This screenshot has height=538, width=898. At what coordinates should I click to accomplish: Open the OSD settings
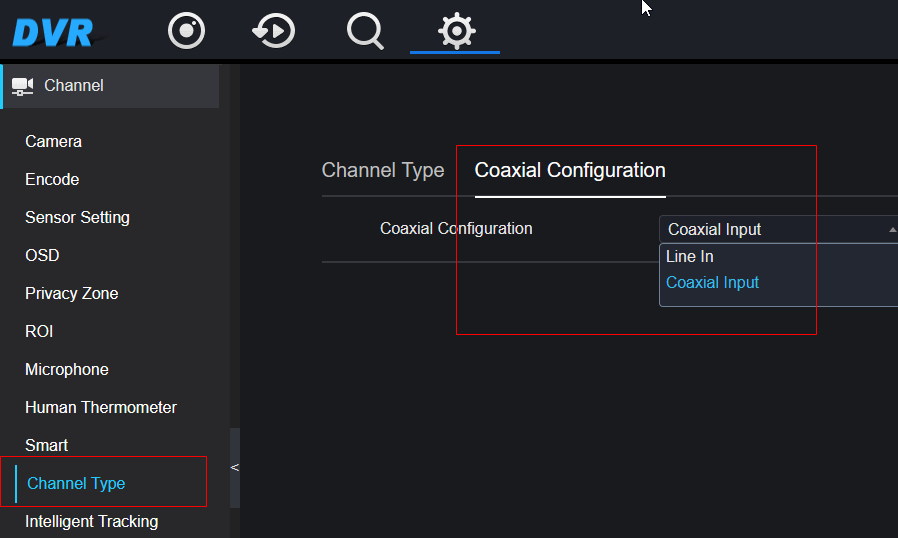point(42,256)
